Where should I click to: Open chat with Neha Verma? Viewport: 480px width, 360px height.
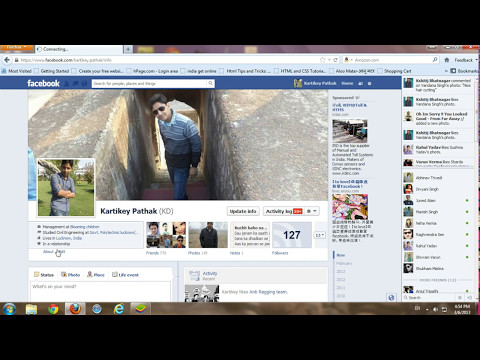coord(437,223)
